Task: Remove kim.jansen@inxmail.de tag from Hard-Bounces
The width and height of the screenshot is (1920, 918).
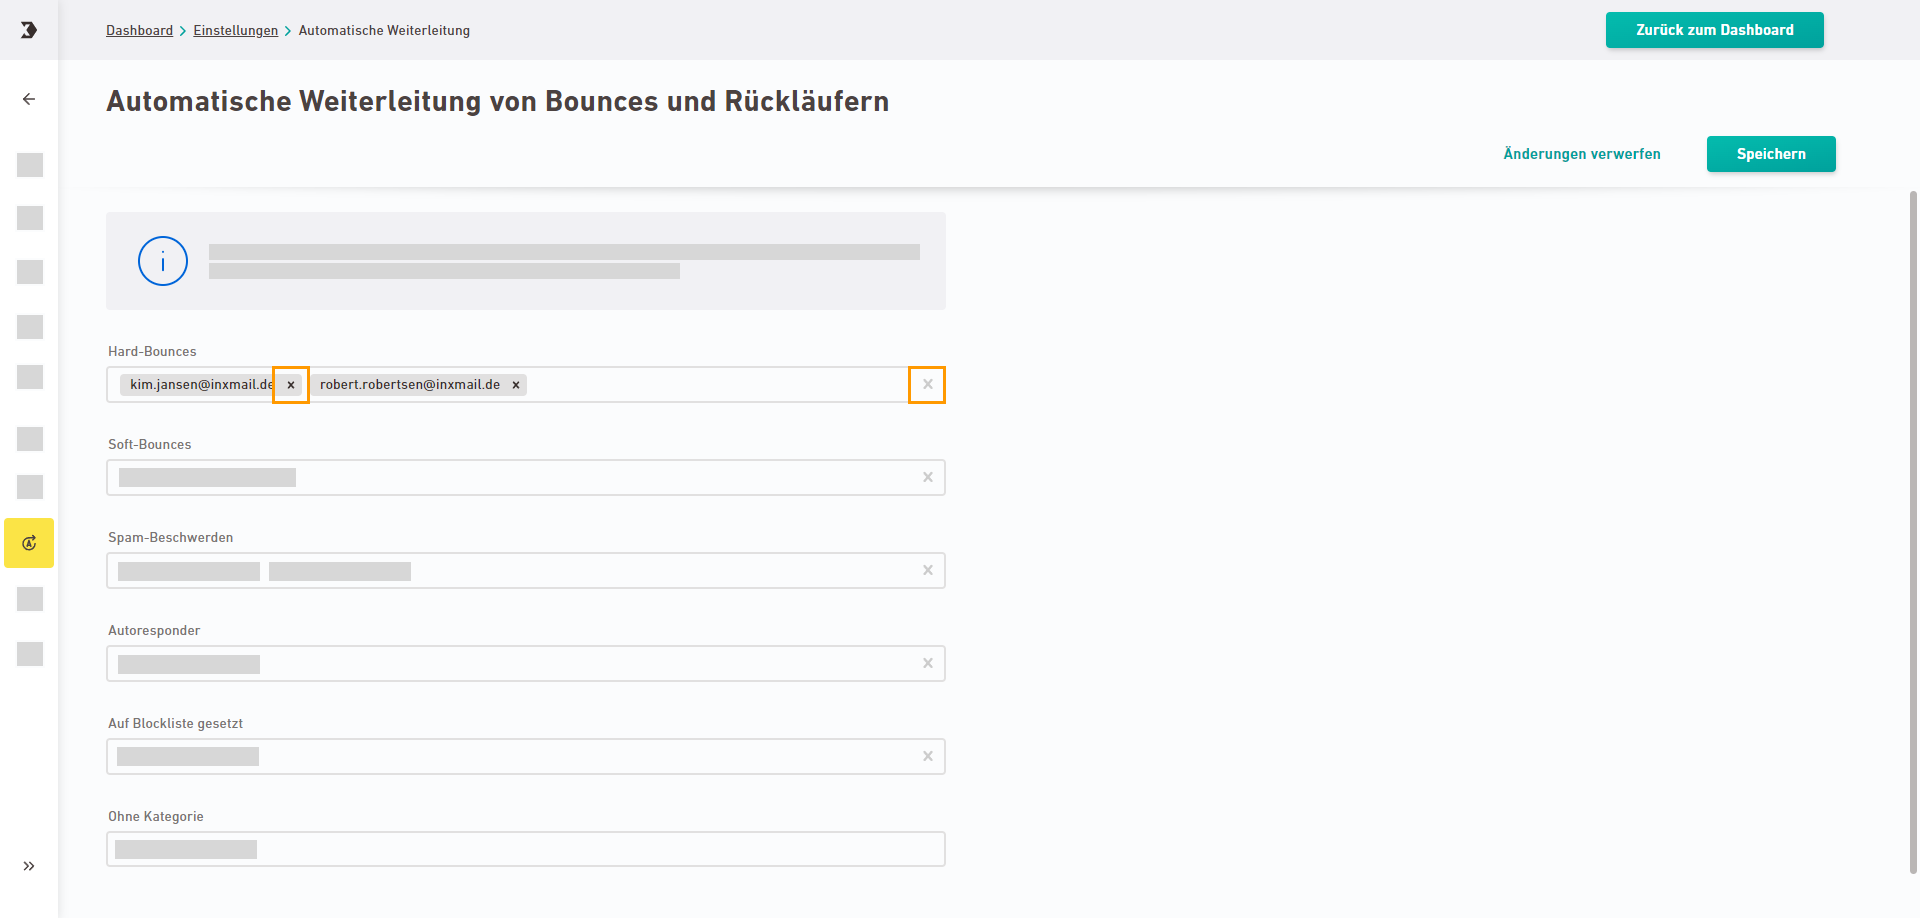Action: [x=291, y=385]
